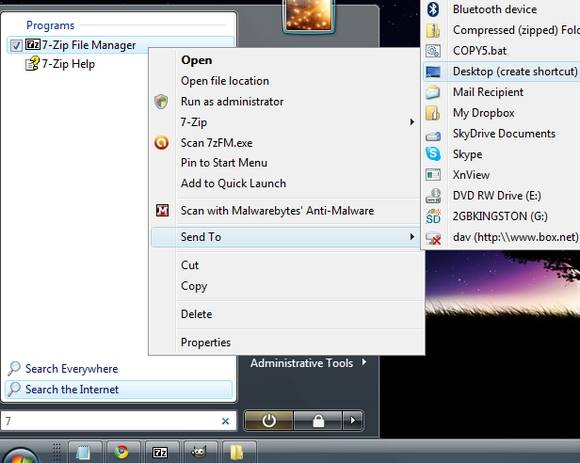Image resolution: width=580 pixels, height=463 pixels.
Task: Choose Add to Quick Launch
Action: pyautogui.click(x=285, y=183)
